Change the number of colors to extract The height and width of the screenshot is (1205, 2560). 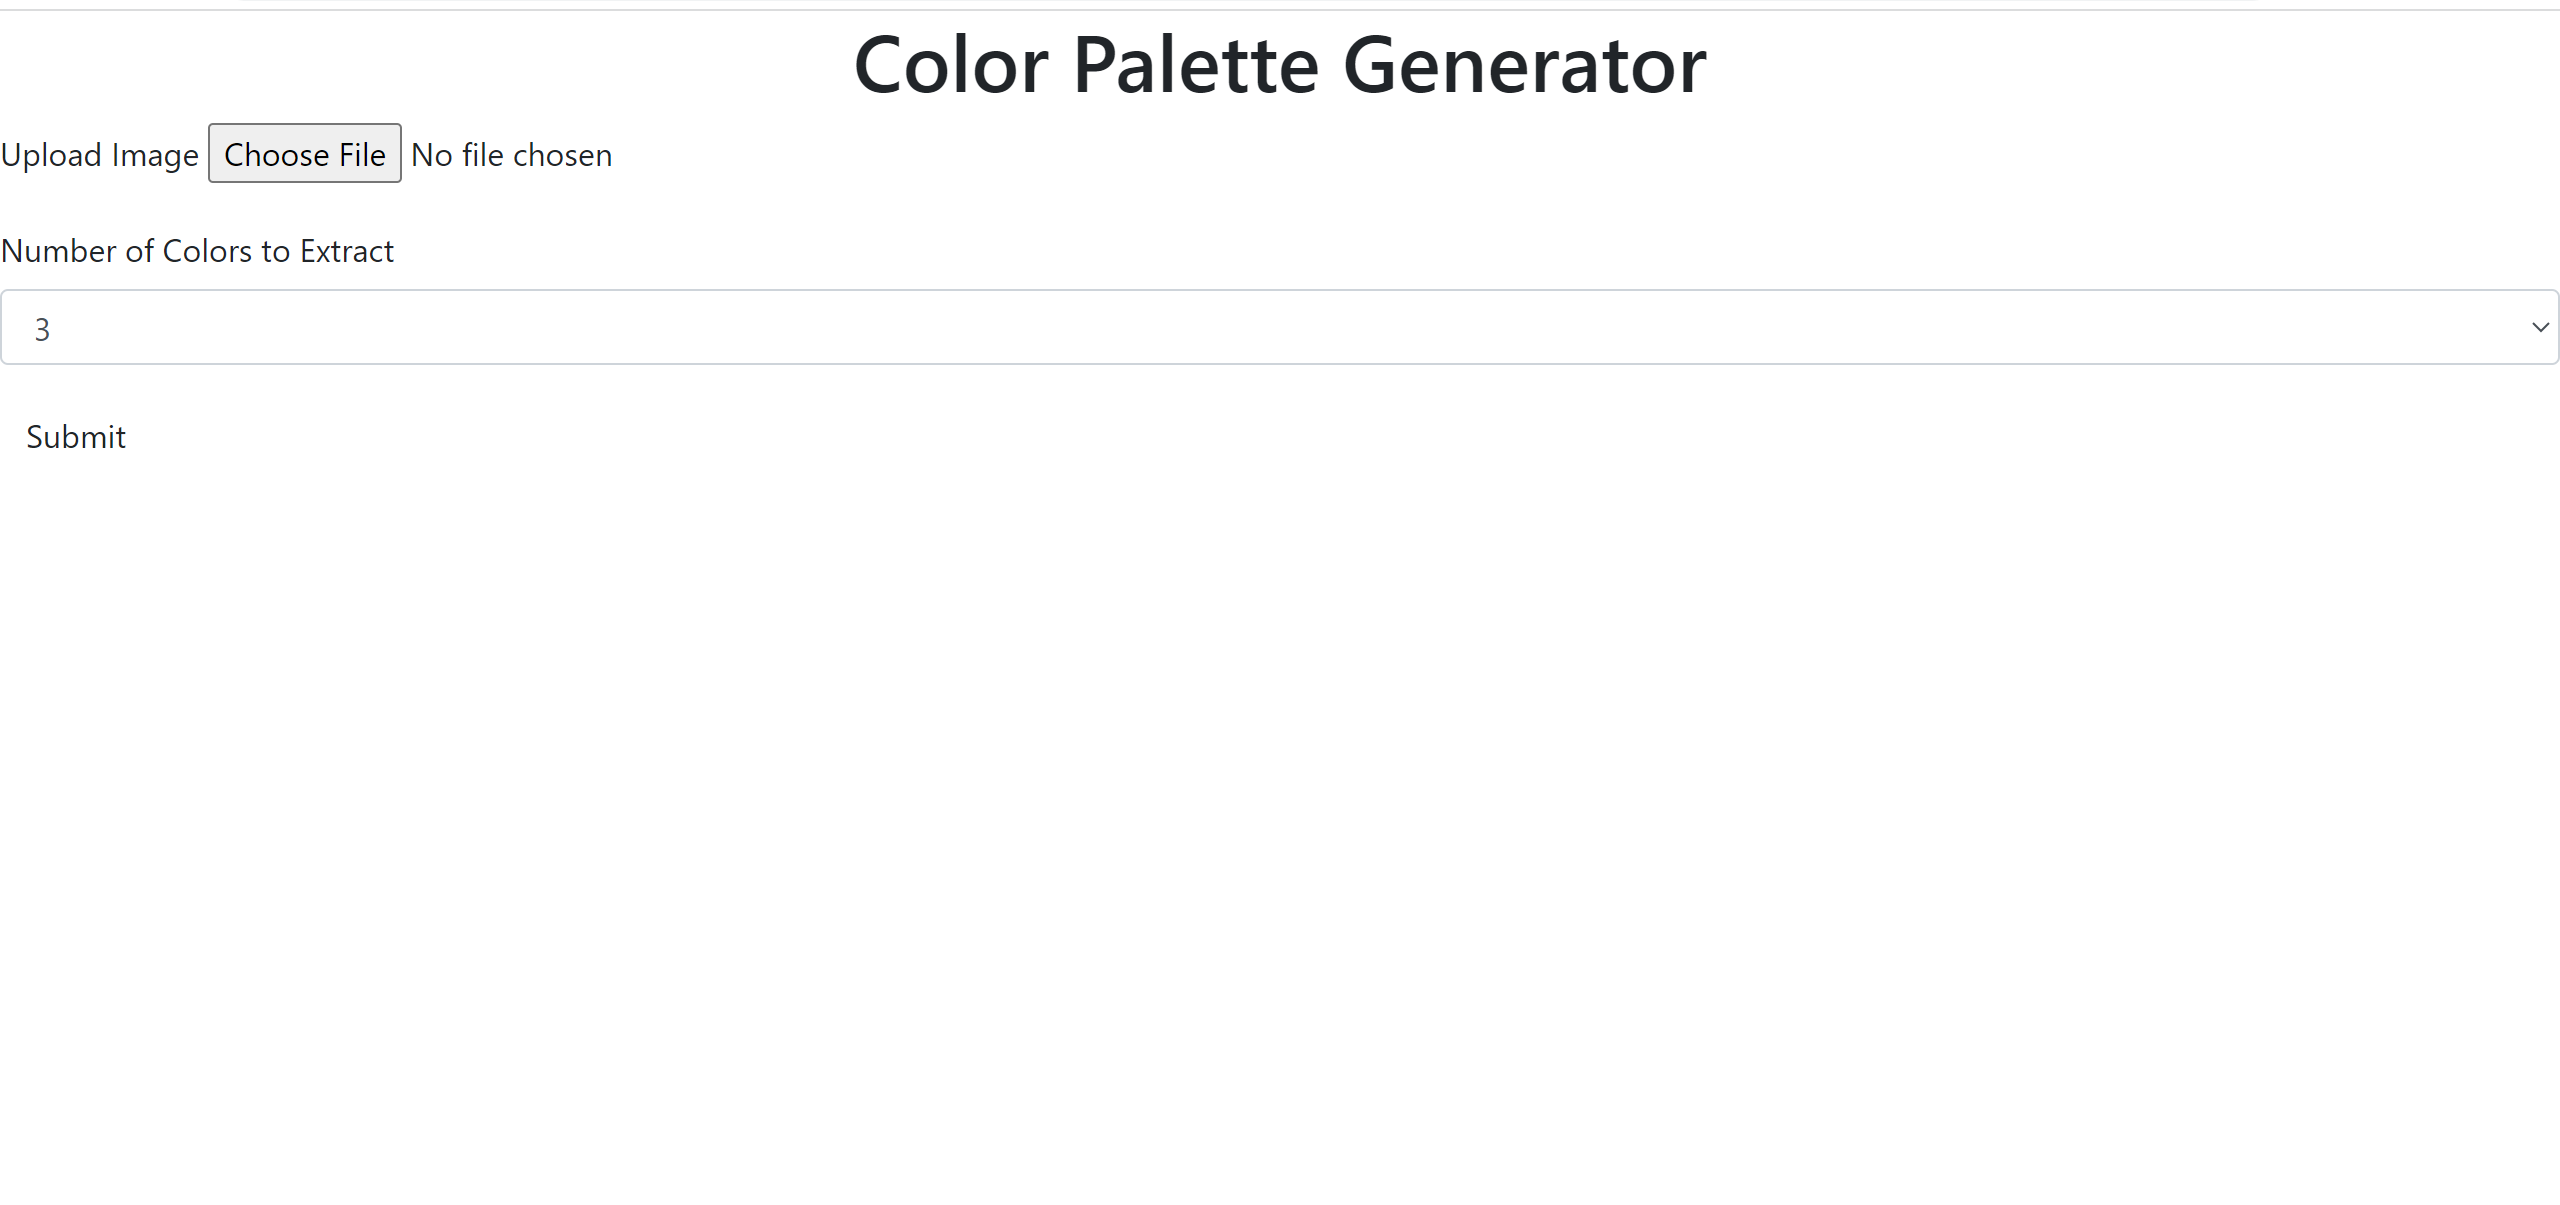click(x=1280, y=327)
